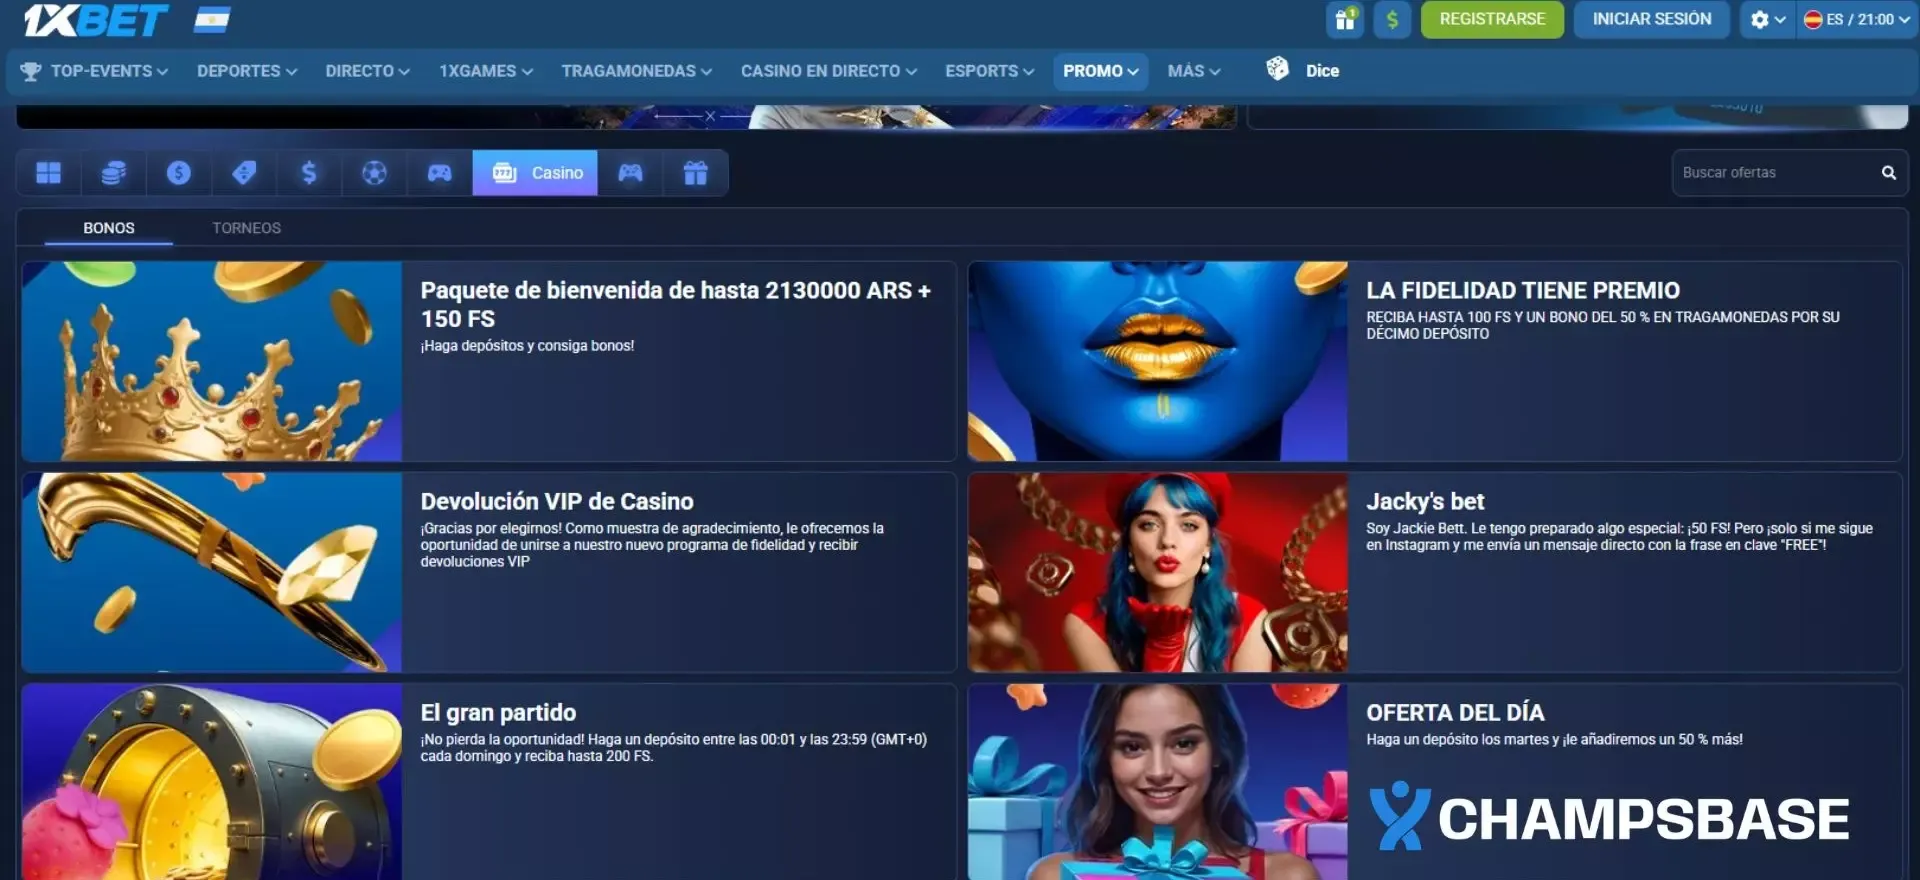Open the Jacky's bet woman image

click(1158, 572)
